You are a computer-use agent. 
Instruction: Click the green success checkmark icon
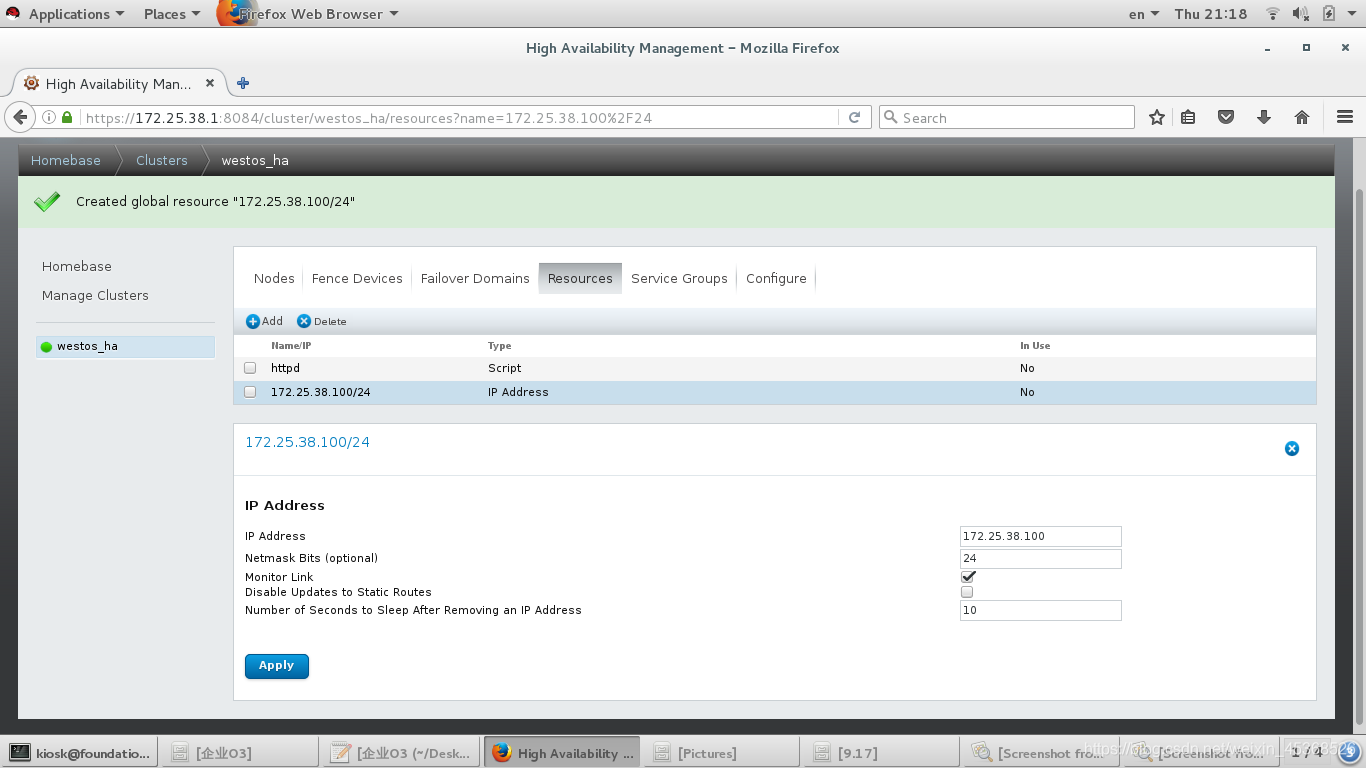click(x=47, y=201)
